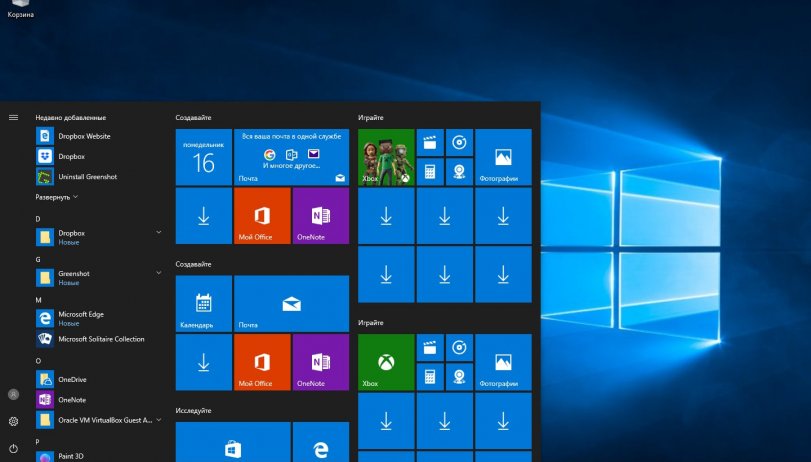
Task: Open the green Xbox logo tile
Action: [386, 362]
